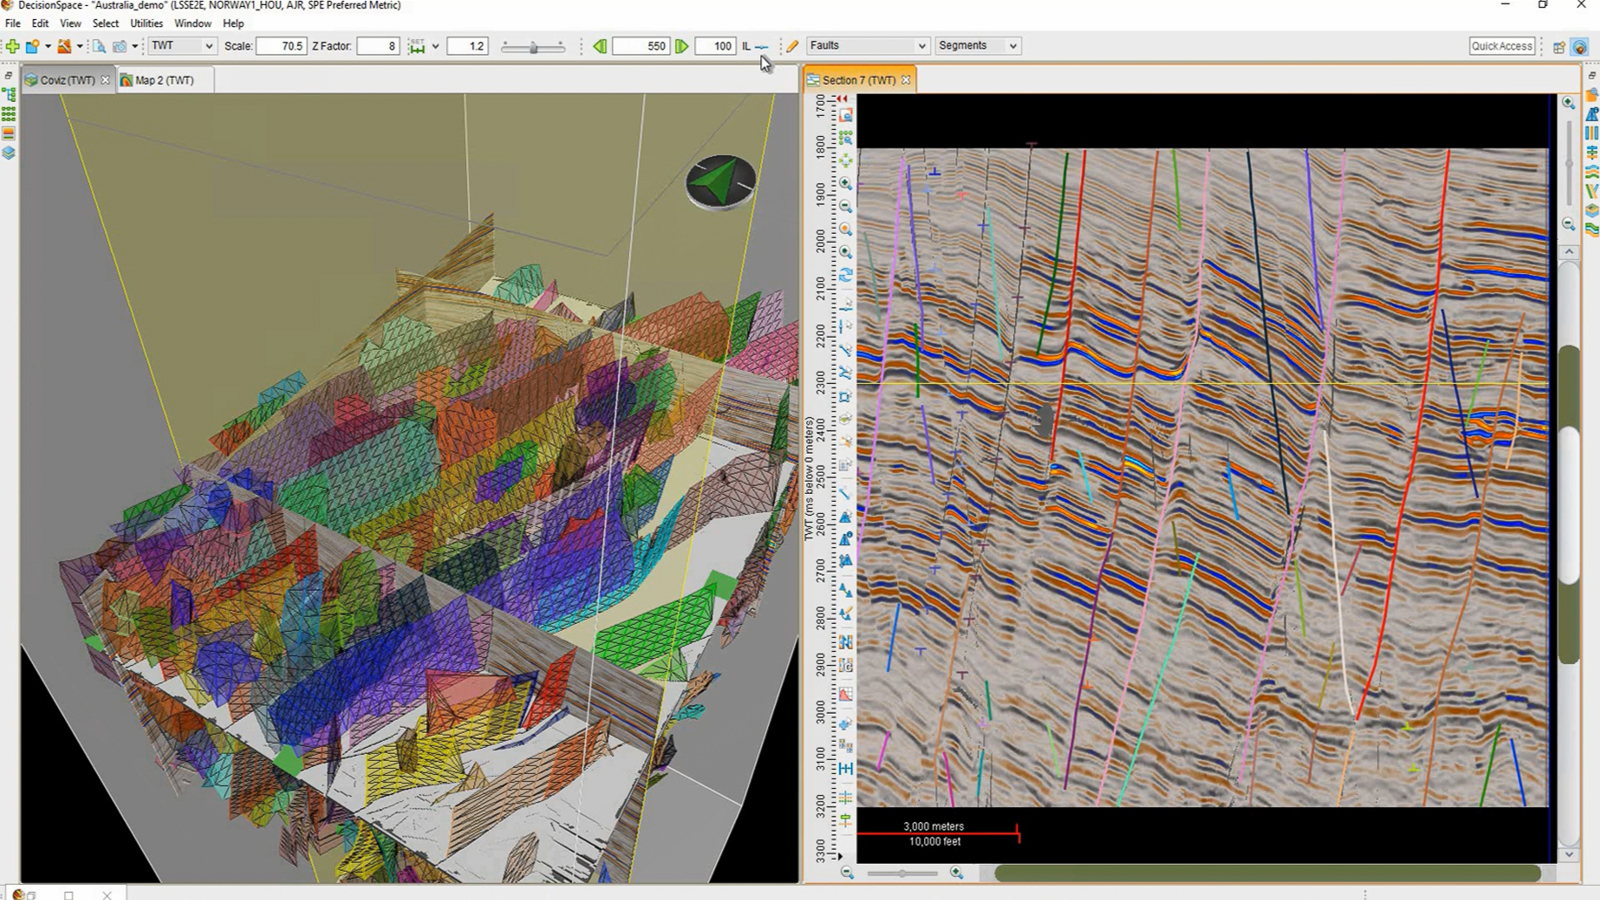Click the document search preview icon
Screen dimensions: 1600x900
pos(99,46)
